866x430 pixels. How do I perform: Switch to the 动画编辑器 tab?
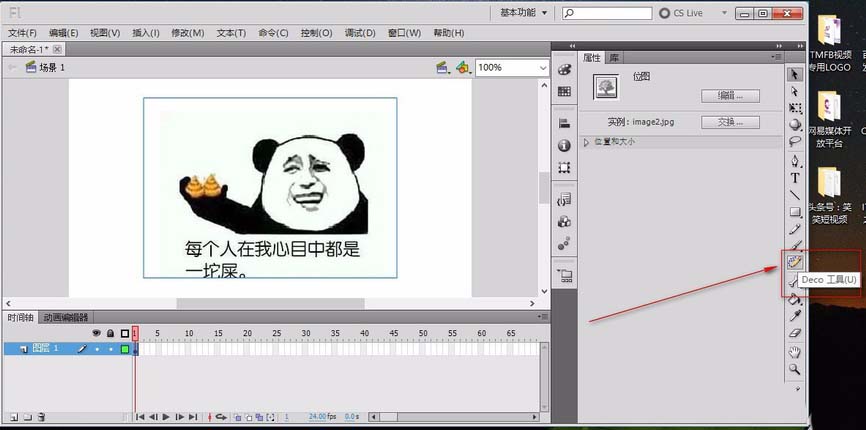[x=66, y=317]
